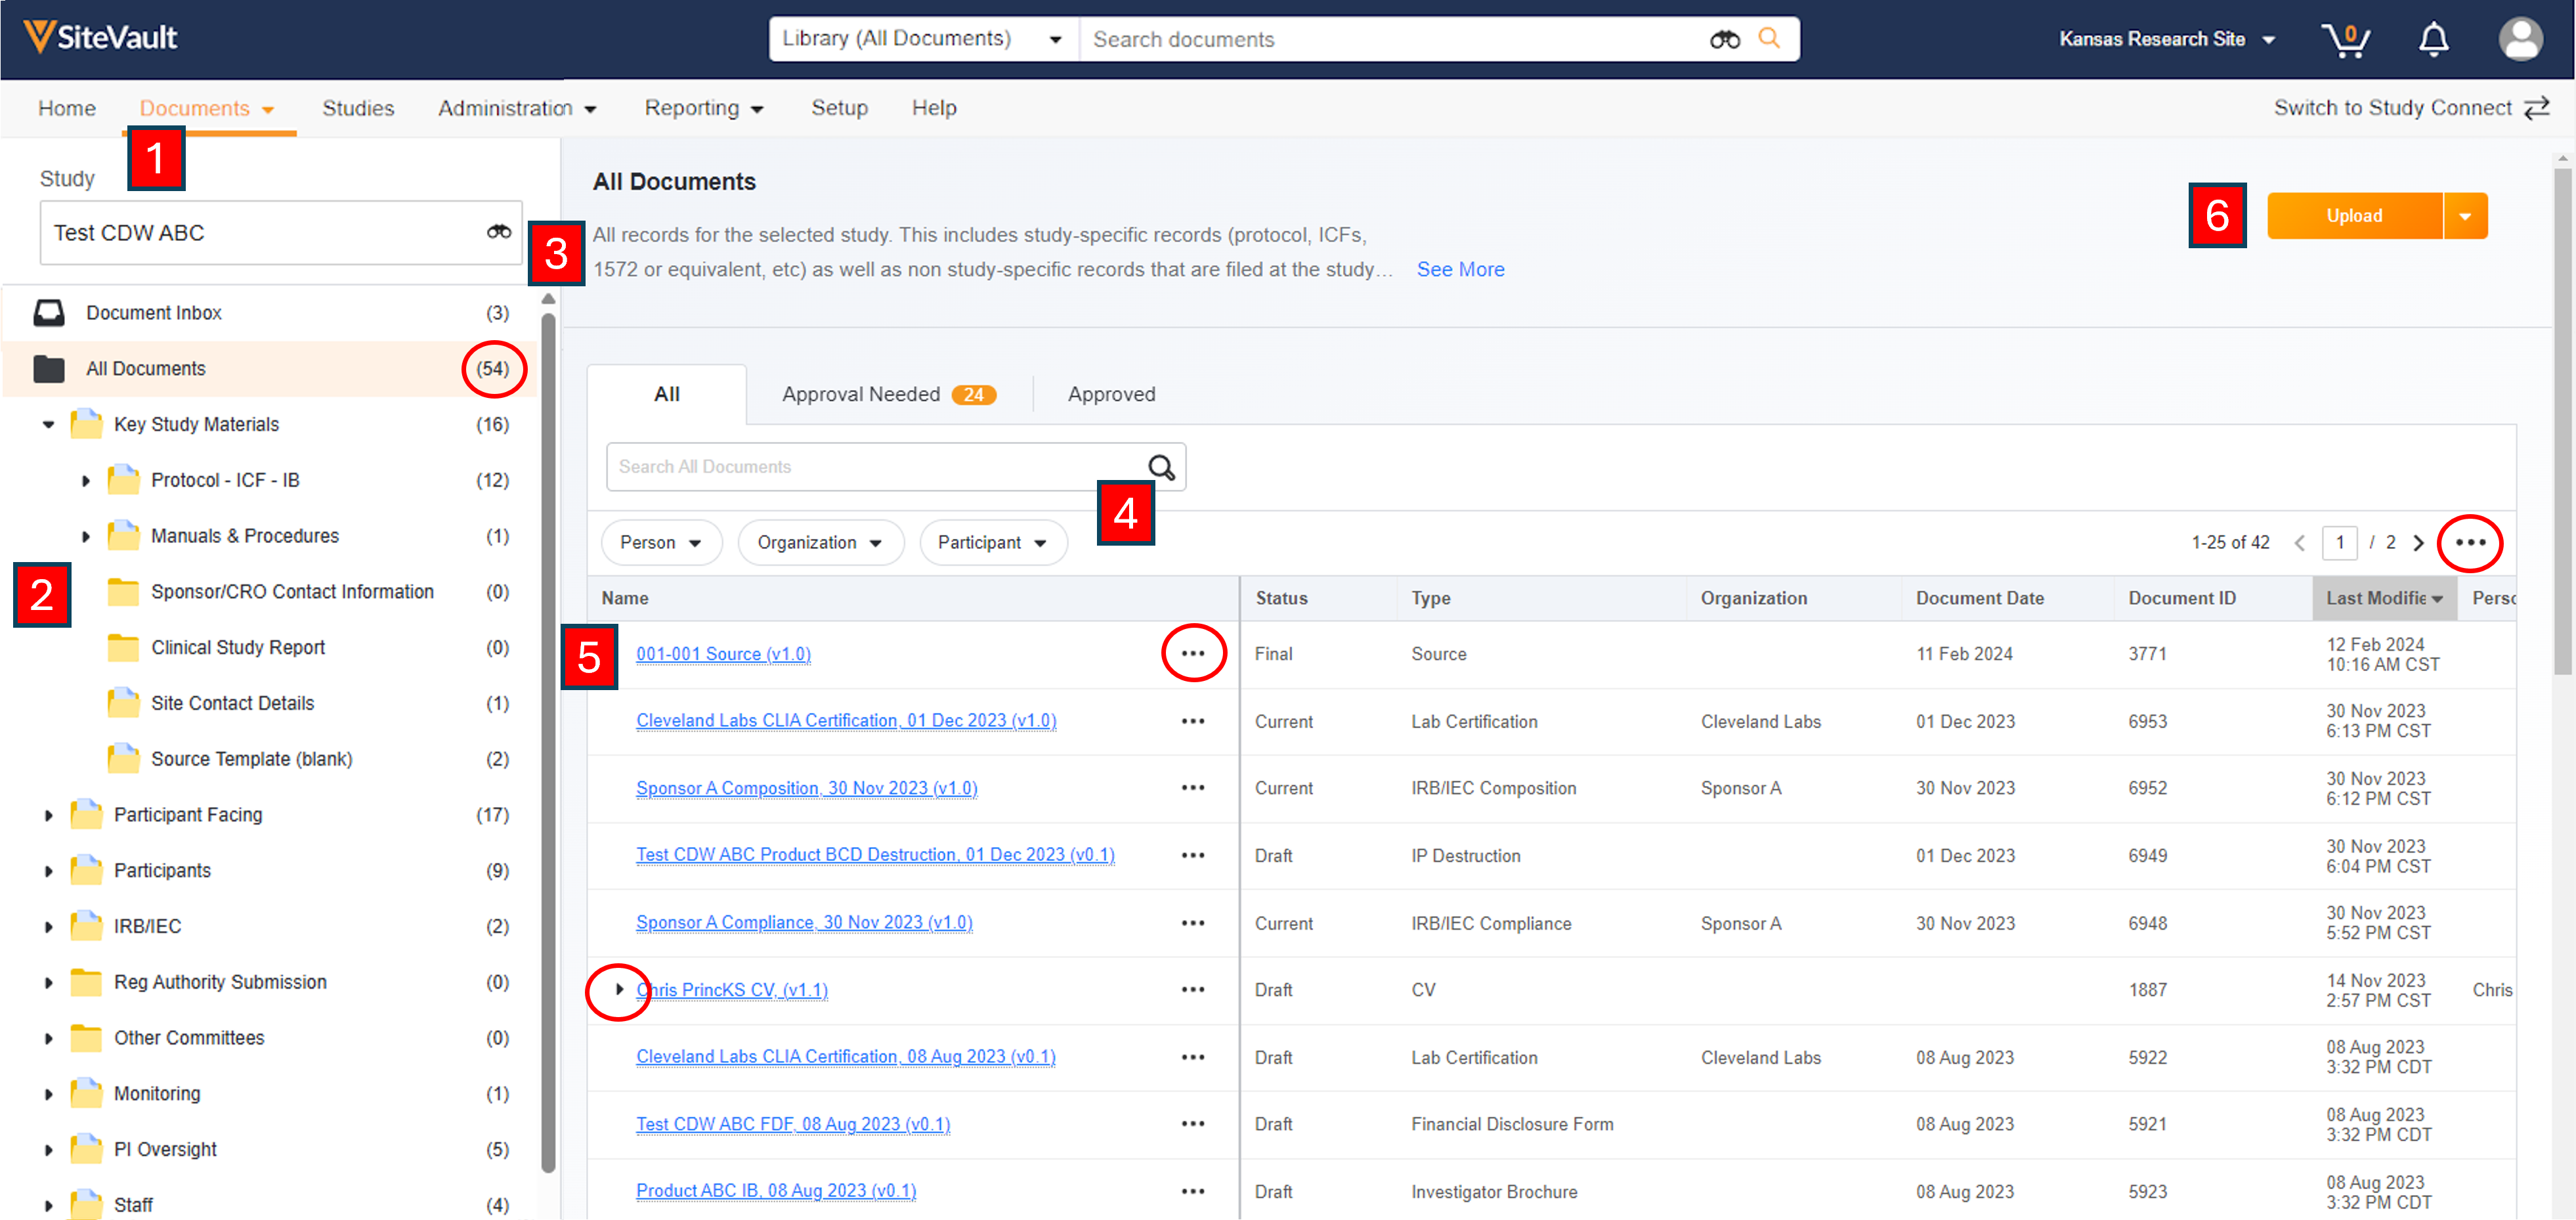The height and width of the screenshot is (1220, 2576).
Task: Click the See More link
Action: pos(1460,269)
